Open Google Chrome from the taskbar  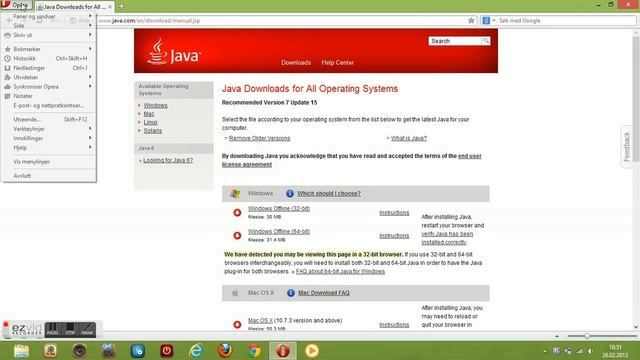pos(254,351)
